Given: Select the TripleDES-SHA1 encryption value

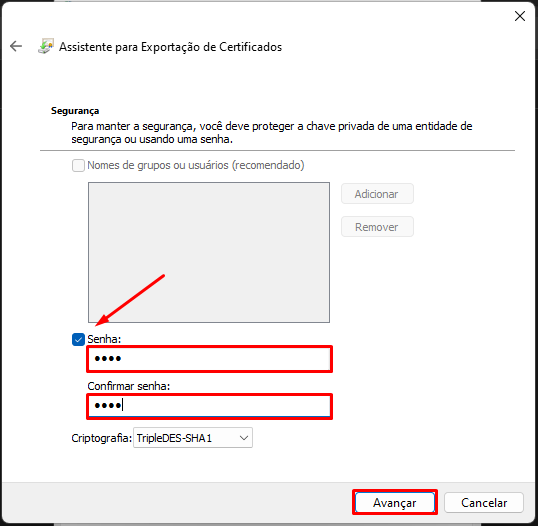Looking at the screenshot, I should point(174,438).
